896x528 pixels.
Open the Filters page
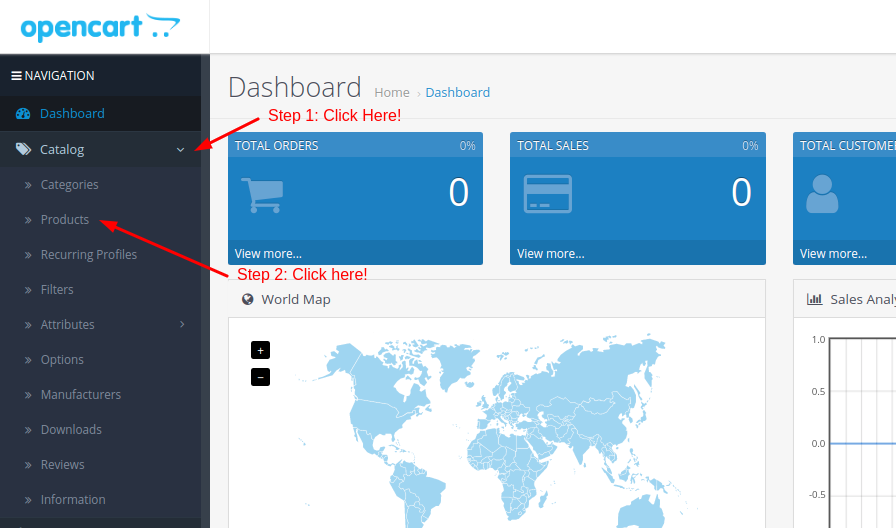(57, 290)
